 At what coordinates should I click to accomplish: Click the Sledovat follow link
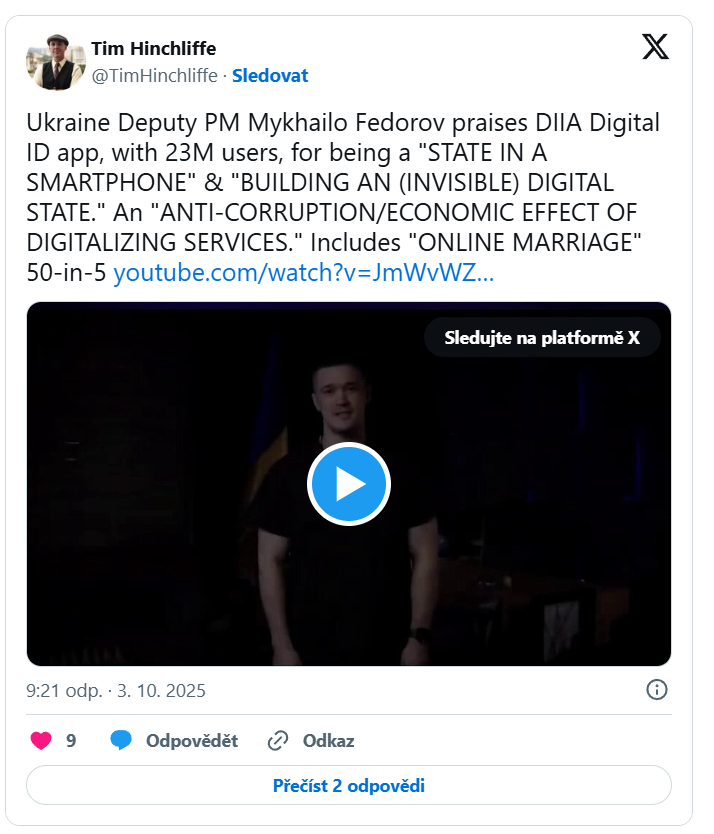pos(270,76)
